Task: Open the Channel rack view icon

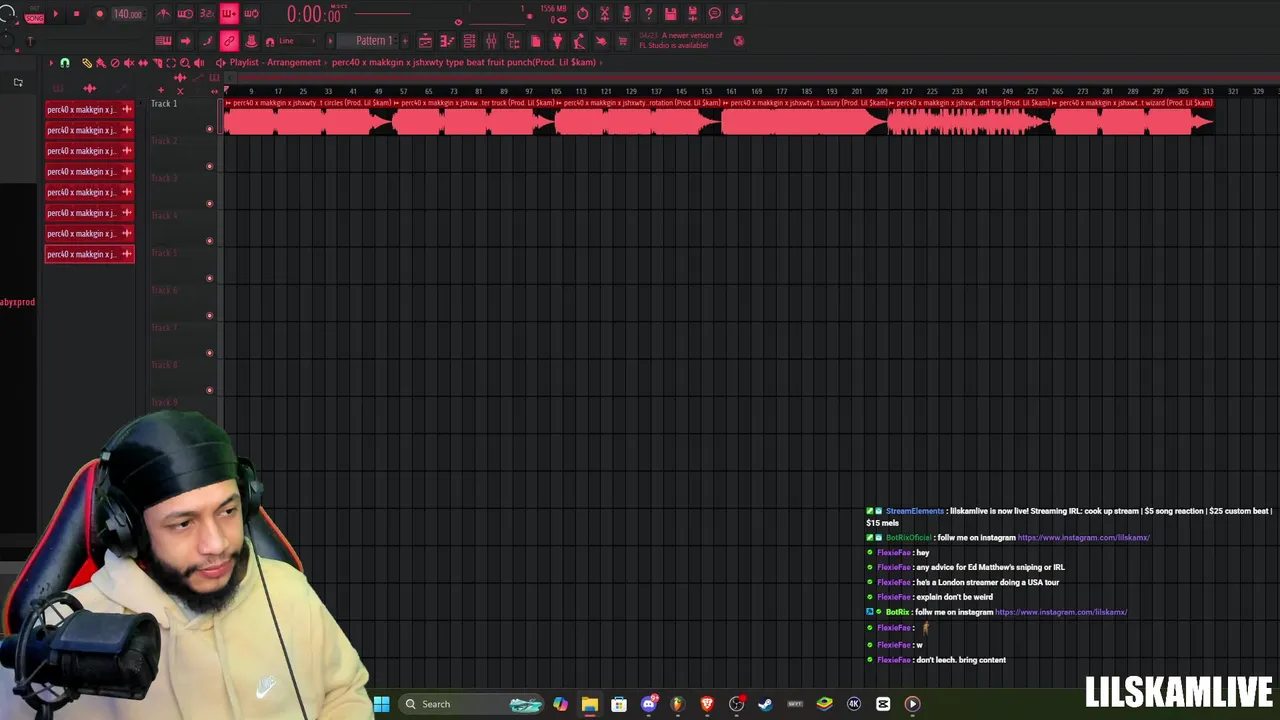Action: pos(469,41)
